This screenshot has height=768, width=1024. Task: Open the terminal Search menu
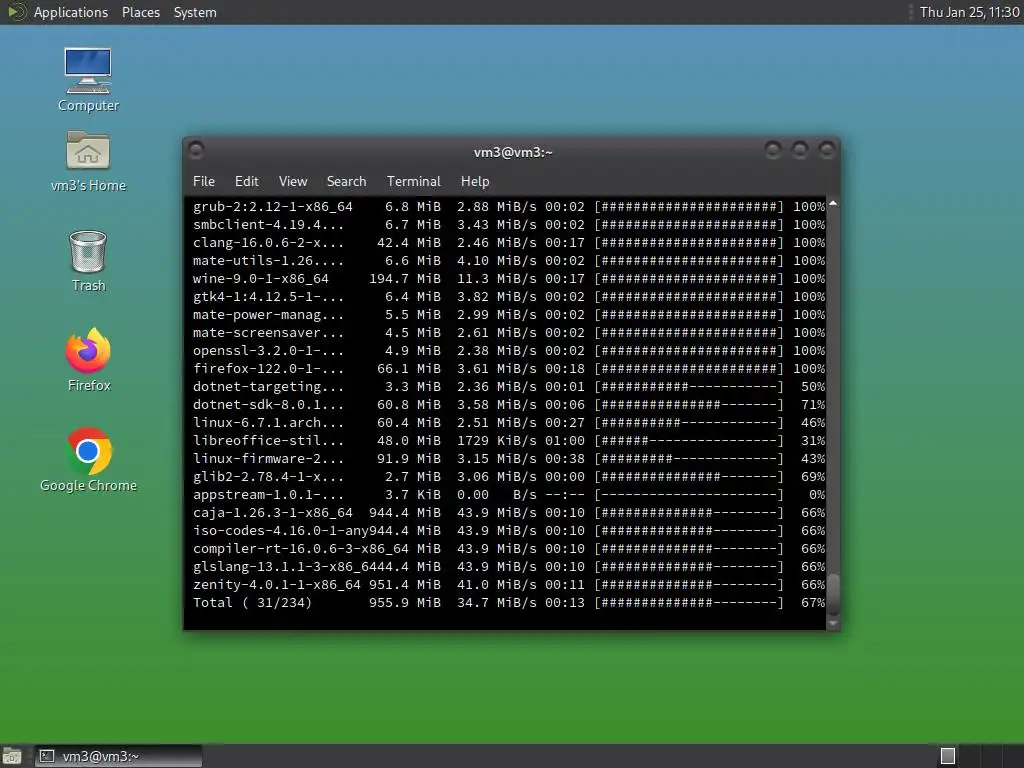tap(346, 182)
